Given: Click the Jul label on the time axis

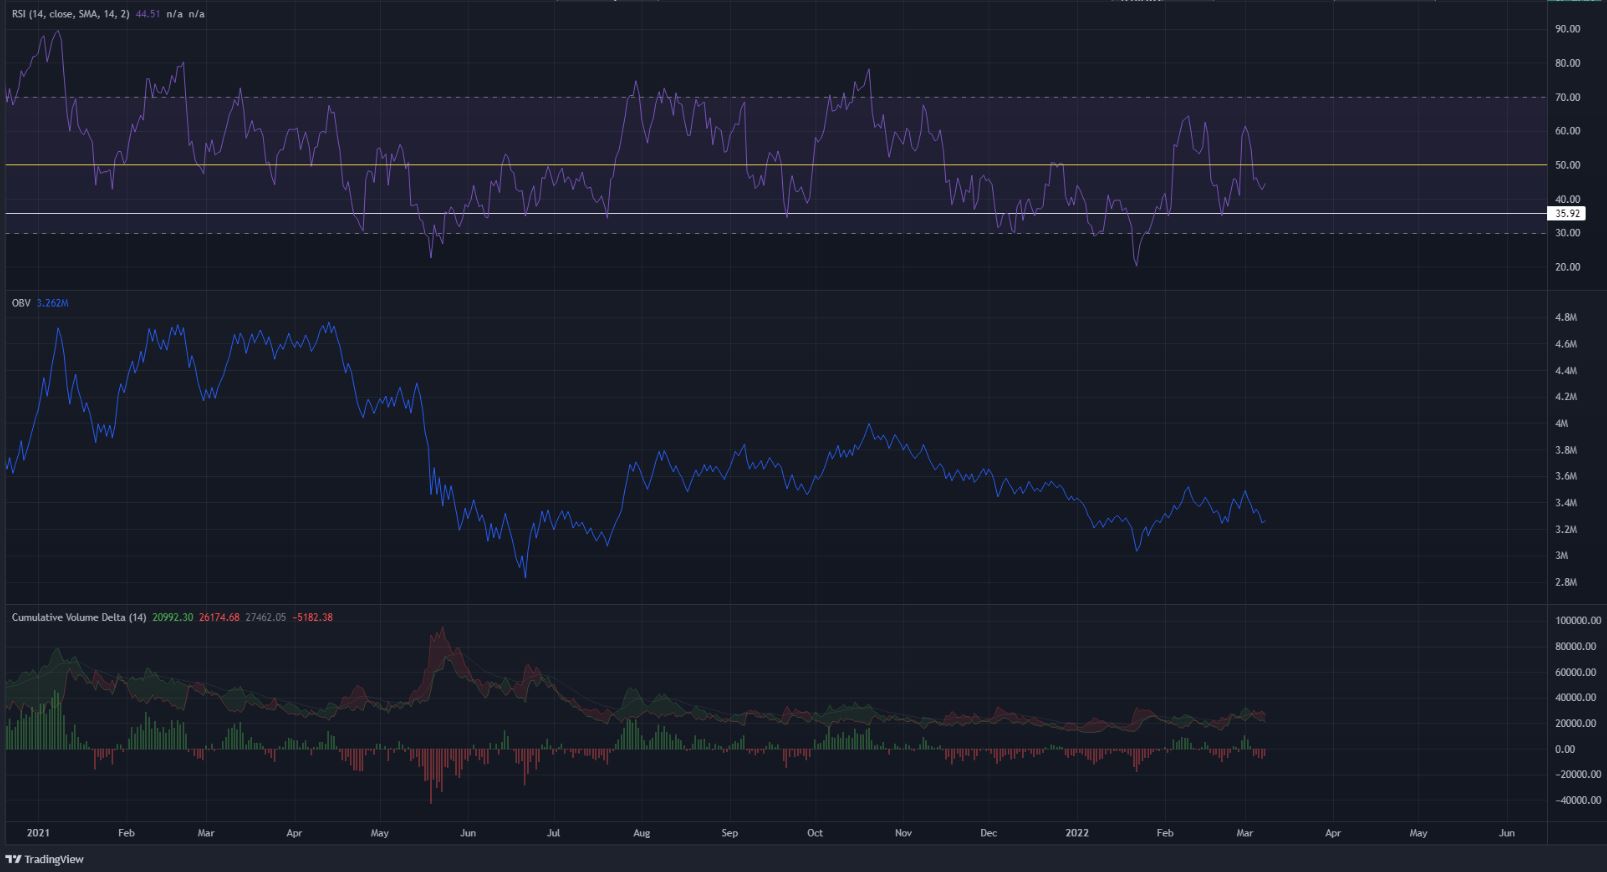Looking at the screenshot, I should point(554,832).
